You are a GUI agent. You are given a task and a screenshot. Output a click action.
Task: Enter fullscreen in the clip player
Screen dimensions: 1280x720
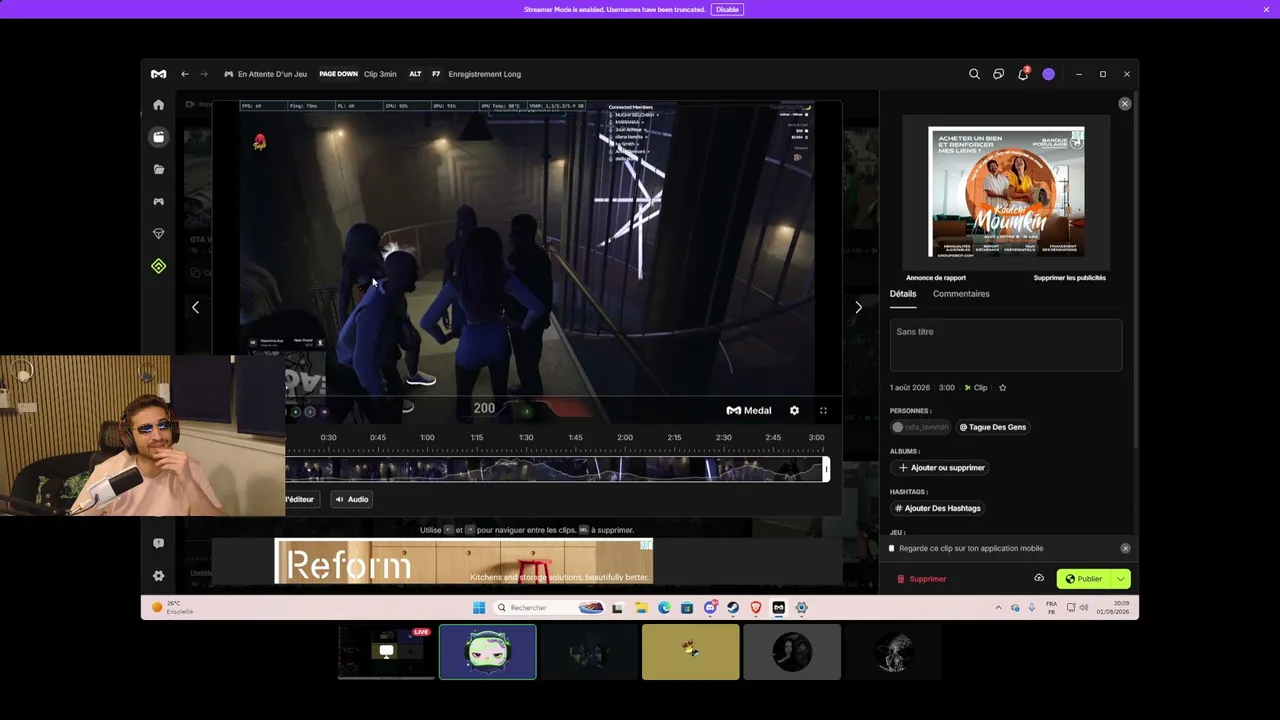click(x=823, y=410)
